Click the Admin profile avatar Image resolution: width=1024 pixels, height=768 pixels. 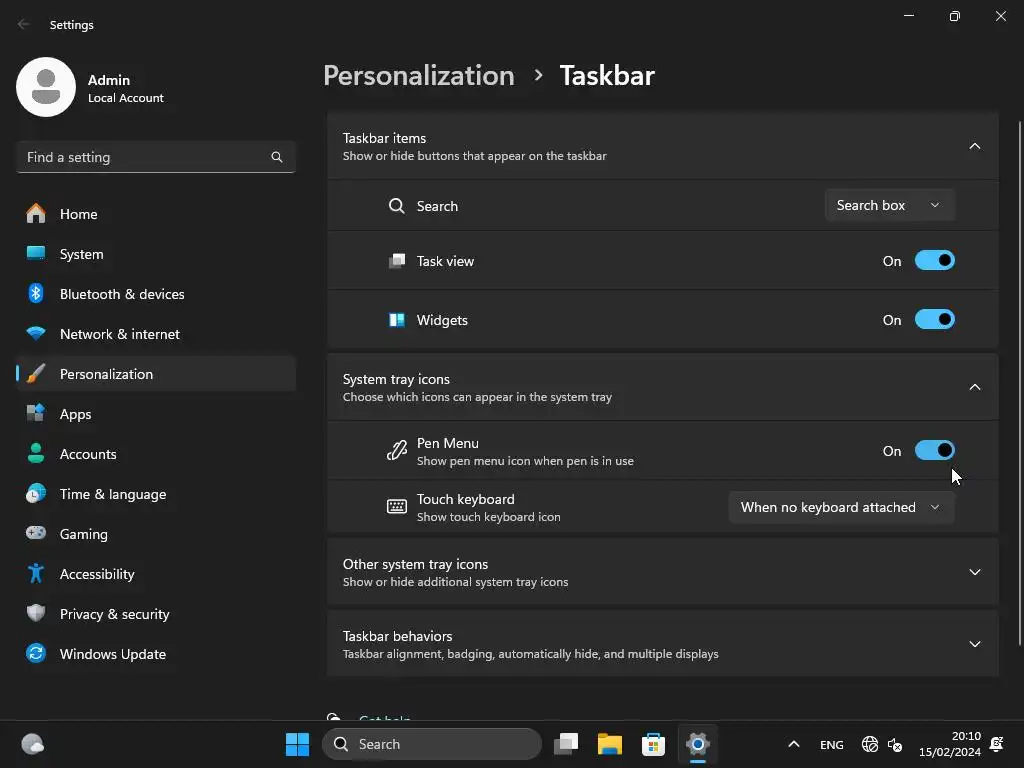46,87
